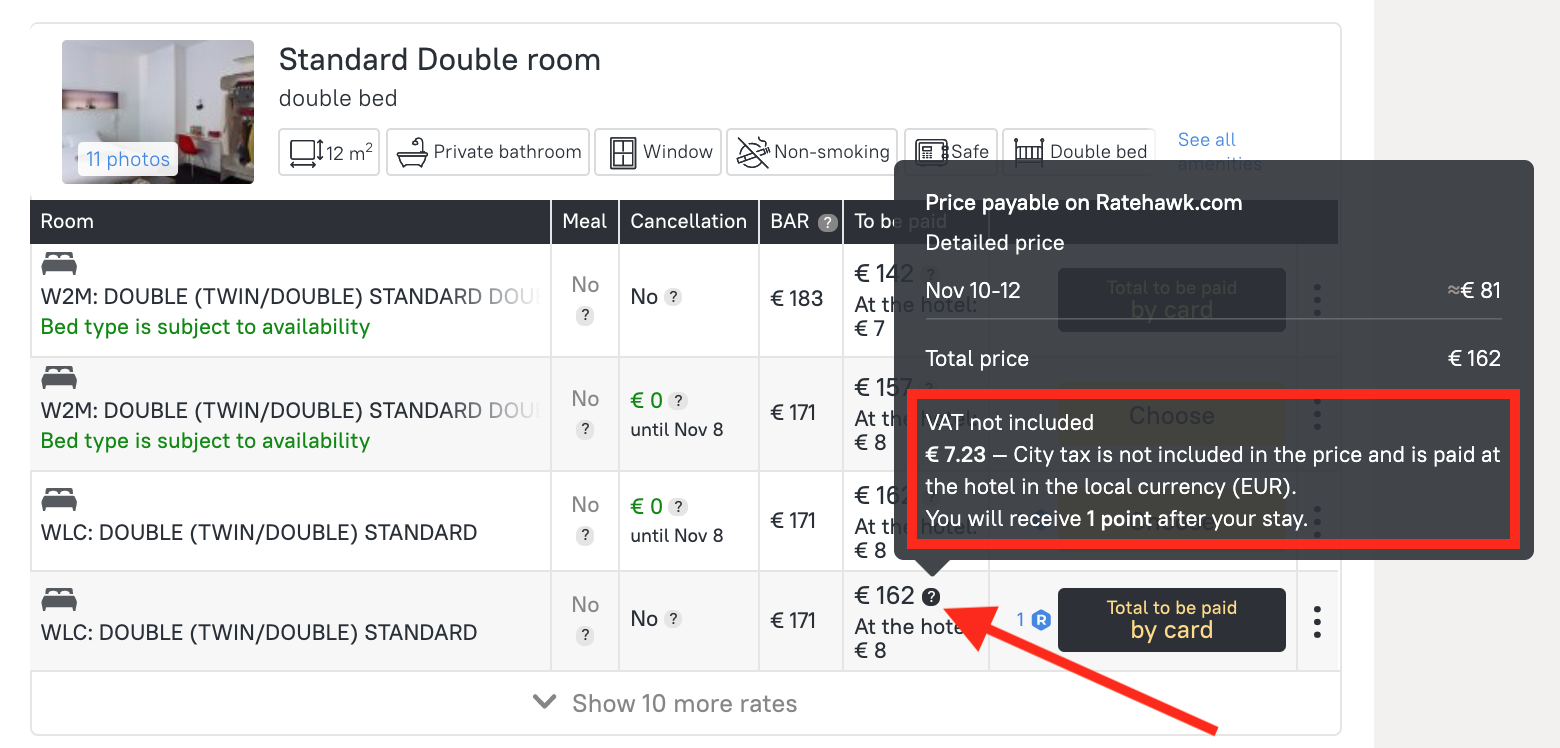The image size is (1560, 748).
Task: Click the bed icon in the first W2M row
Action: coord(59,265)
